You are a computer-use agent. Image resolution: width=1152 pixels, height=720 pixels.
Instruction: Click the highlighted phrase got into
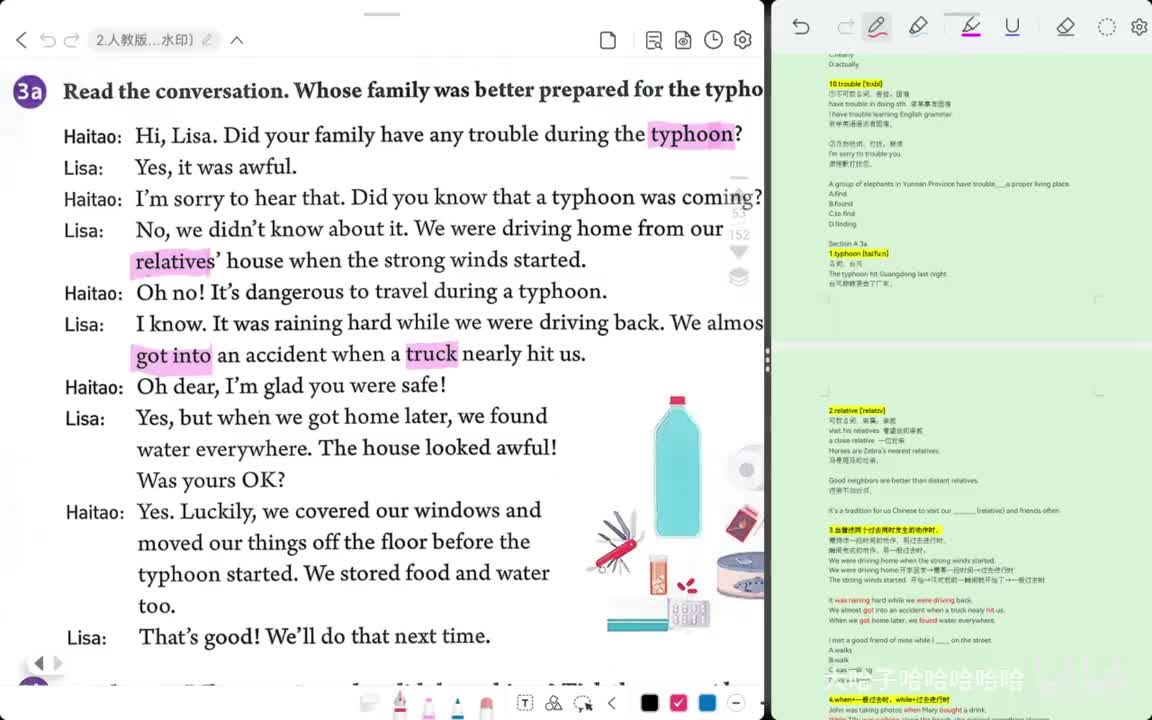click(173, 356)
